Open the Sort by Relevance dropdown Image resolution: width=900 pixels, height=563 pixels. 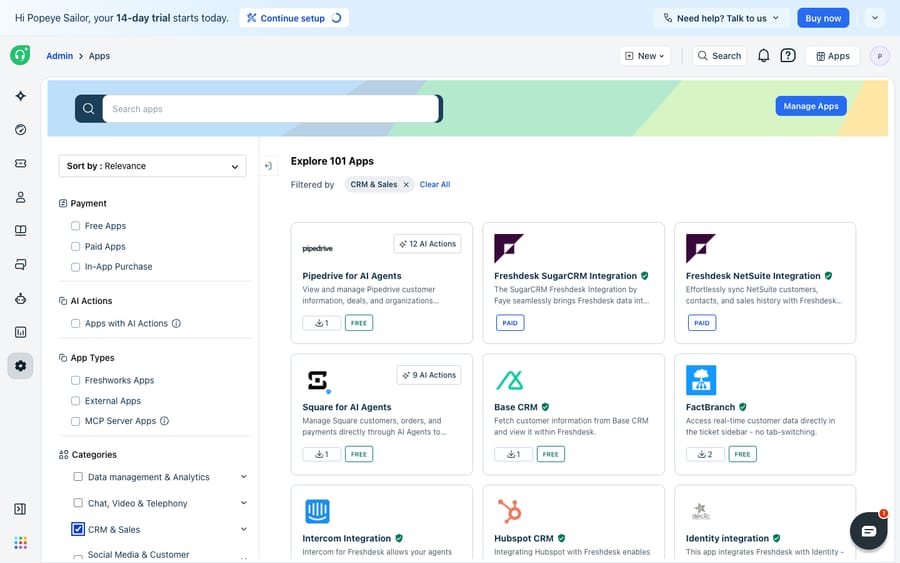[x=152, y=166]
